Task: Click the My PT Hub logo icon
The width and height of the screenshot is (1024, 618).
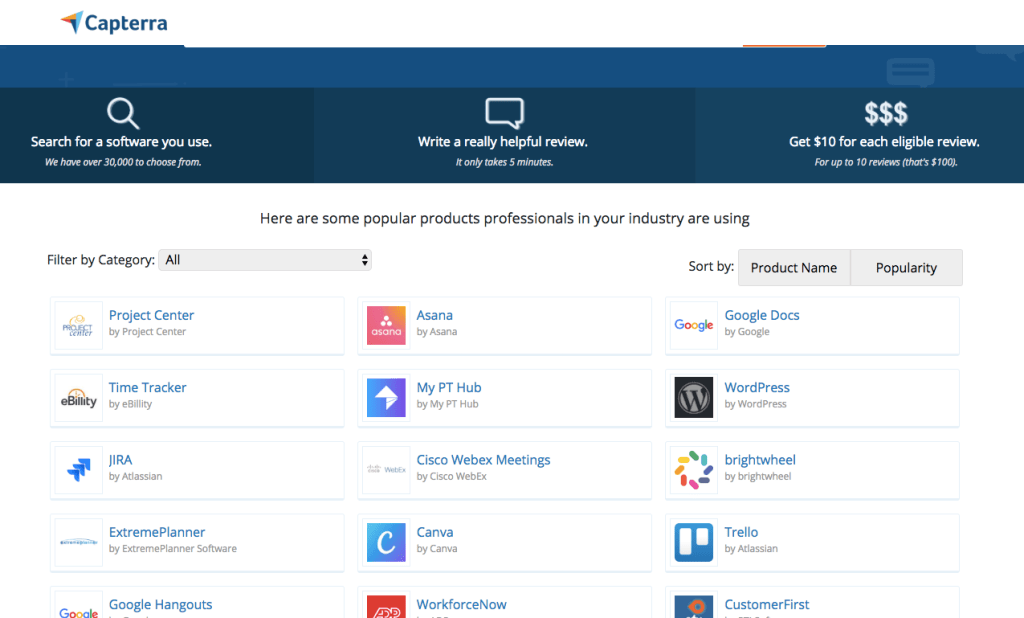Action: pyautogui.click(x=386, y=398)
